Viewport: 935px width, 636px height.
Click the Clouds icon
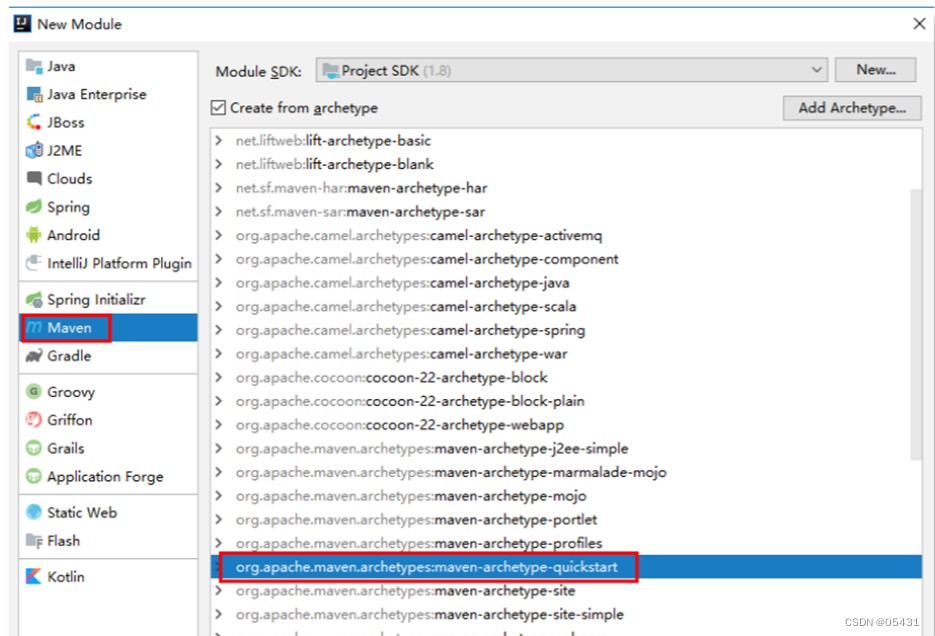(x=34, y=178)
